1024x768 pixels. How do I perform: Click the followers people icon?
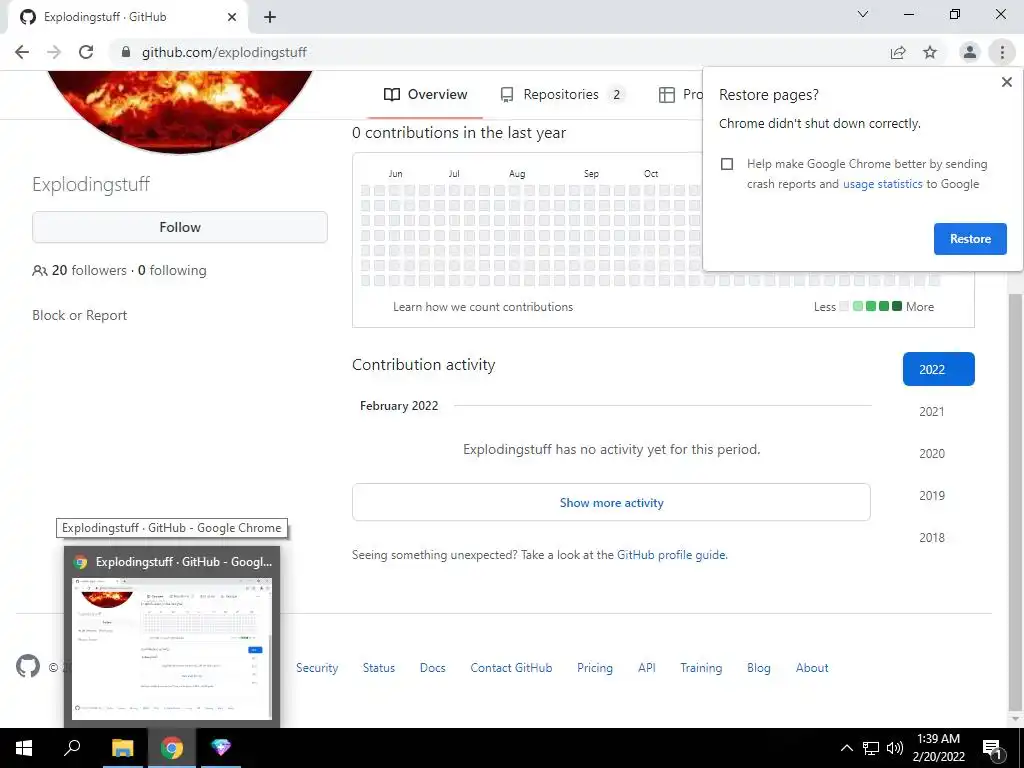pos(40,270)
